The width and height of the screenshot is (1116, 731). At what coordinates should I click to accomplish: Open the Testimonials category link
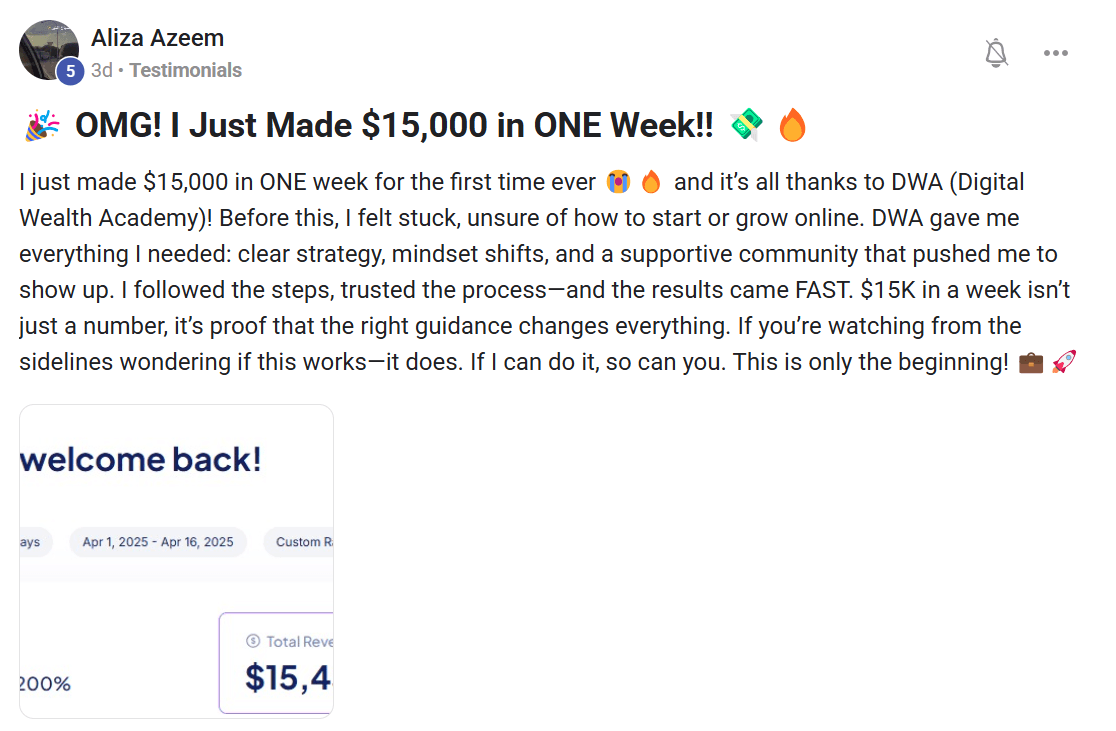(x=185, y=70)
